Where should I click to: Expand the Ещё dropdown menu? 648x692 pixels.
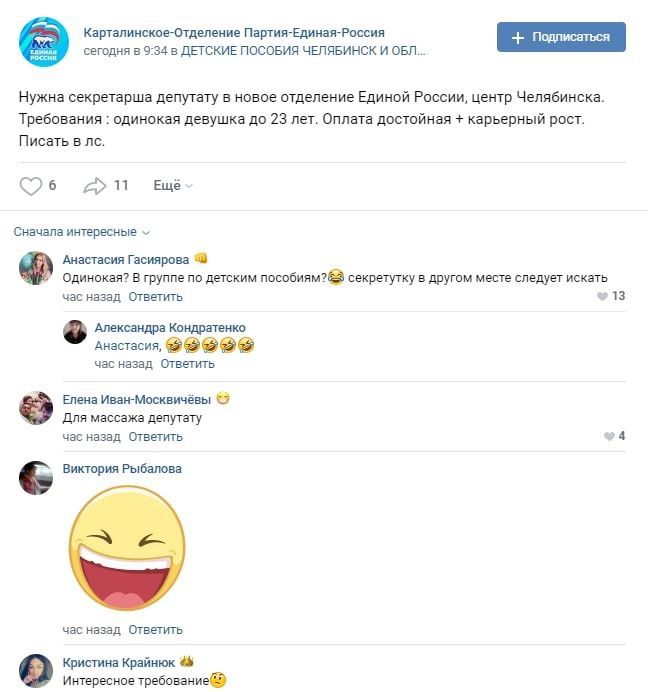[173, 185]
